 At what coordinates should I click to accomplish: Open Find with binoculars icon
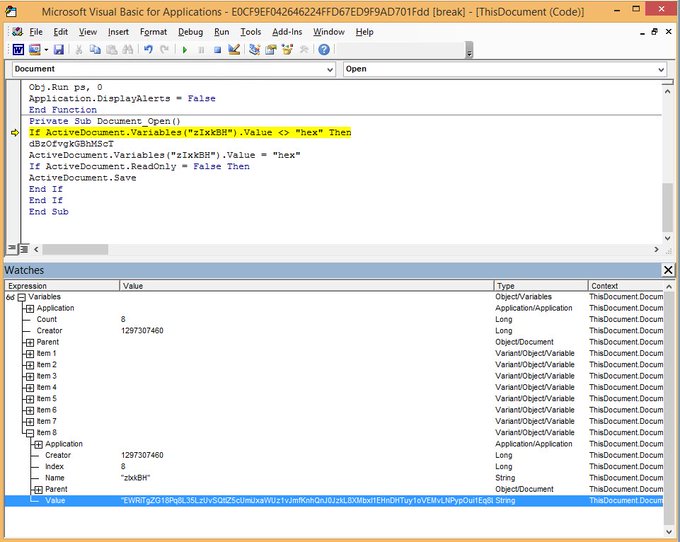[x=128, y=50]
